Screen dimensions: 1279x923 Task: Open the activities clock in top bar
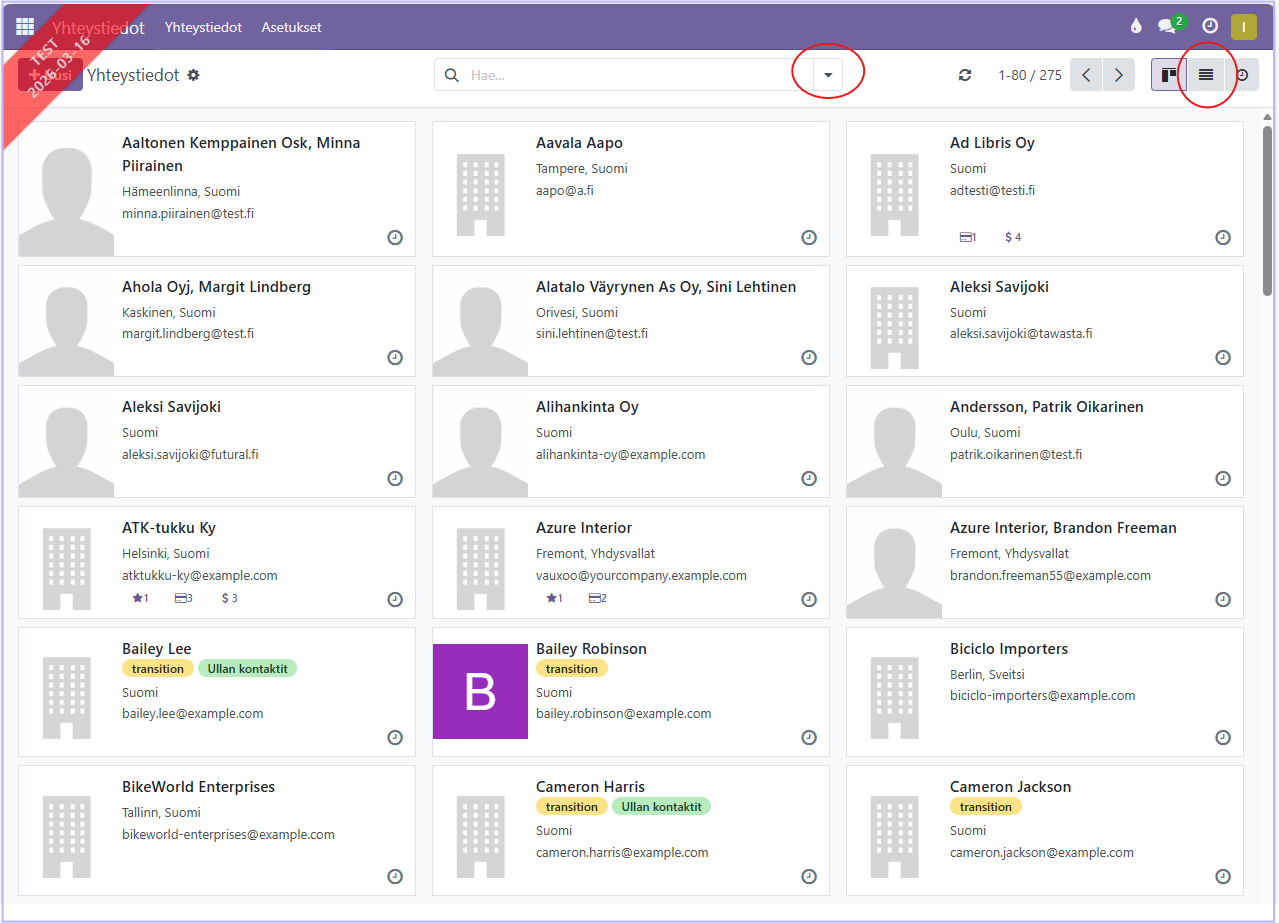pyautogui.click(x=1210, y=27)
